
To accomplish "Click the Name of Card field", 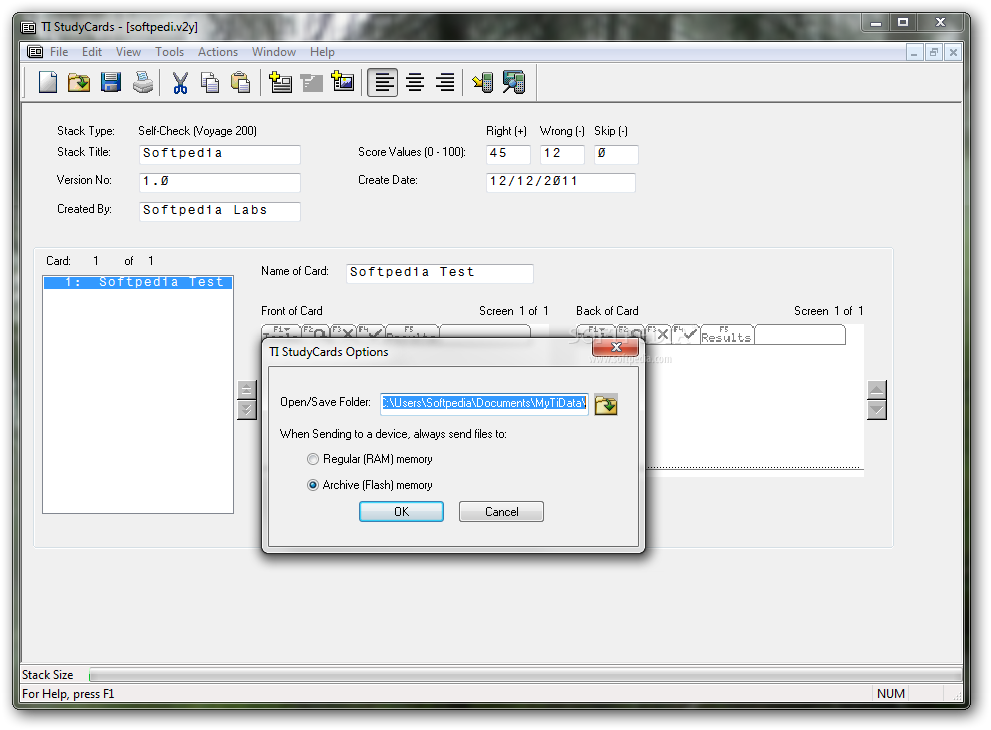I will 440,273.
